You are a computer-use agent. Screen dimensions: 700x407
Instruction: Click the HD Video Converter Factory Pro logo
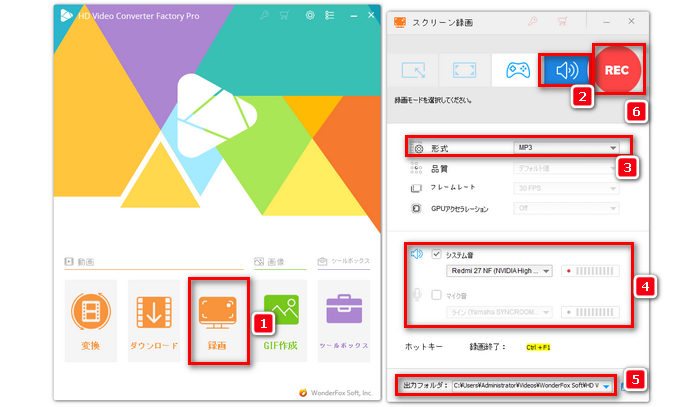click(x=67, y=16)
